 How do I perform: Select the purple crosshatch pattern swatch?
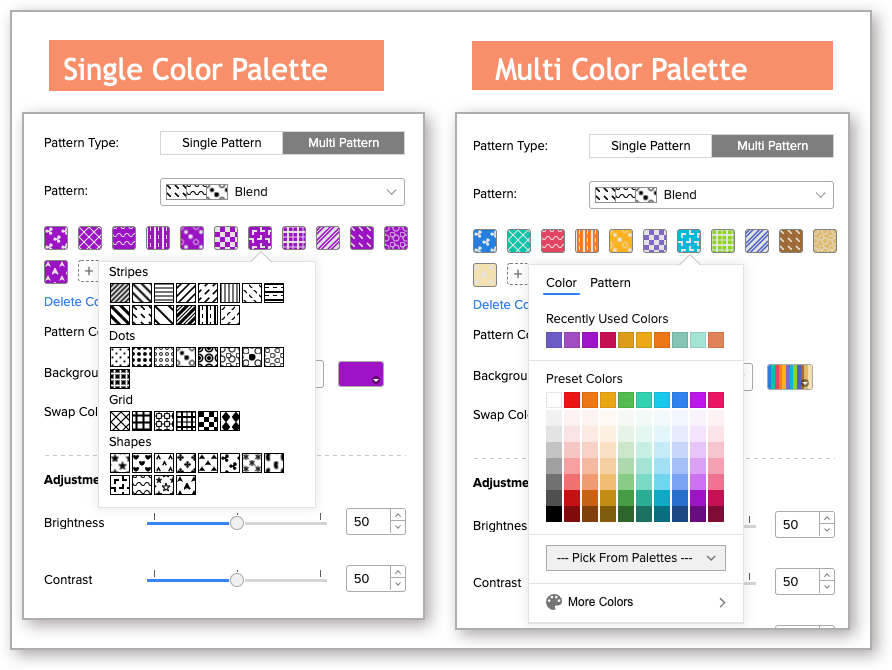click(x=90, y=240)
